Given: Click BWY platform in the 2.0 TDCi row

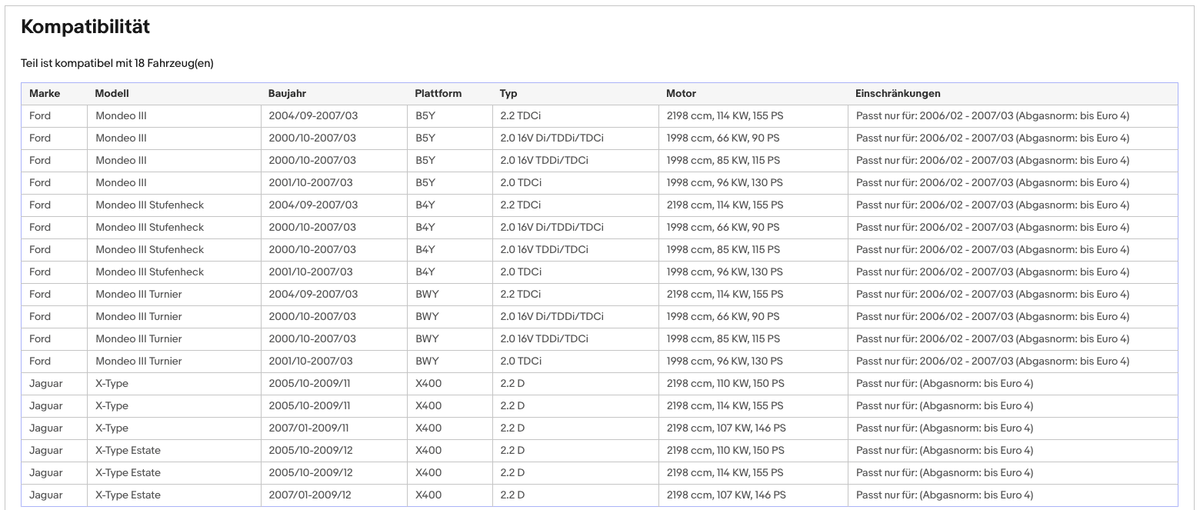Looking at the screenshot, I should 427,361.
